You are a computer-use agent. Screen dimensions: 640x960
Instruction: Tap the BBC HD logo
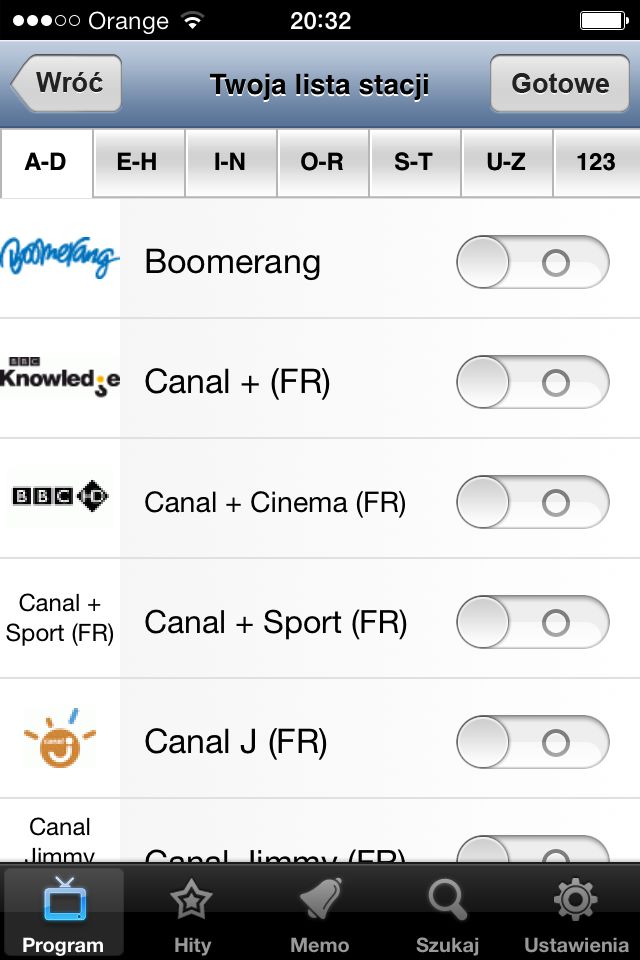[x=60, y=495]
